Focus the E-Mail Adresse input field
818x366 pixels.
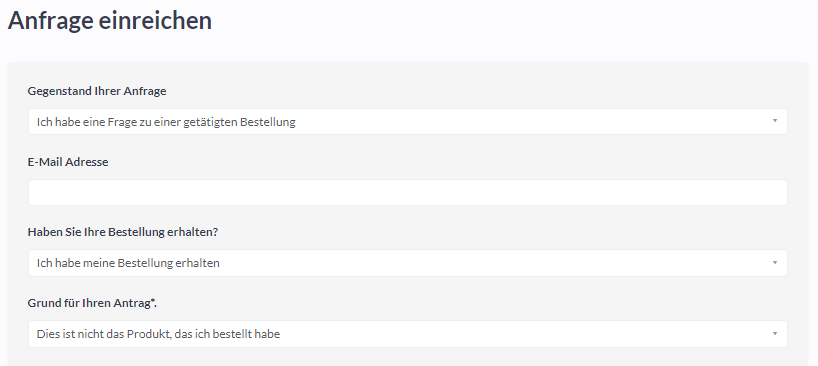[x=407, y=192]
